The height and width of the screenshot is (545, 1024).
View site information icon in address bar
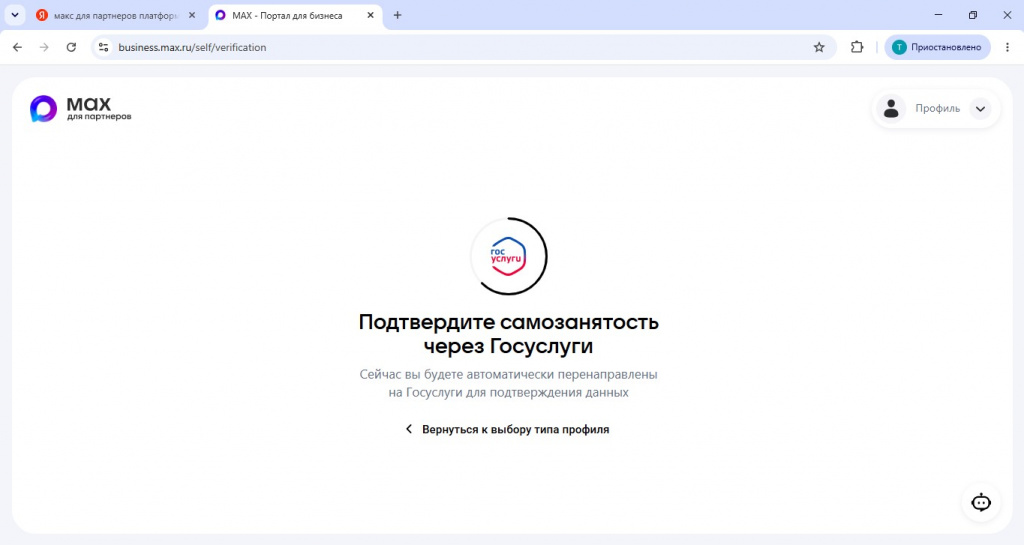103,47
